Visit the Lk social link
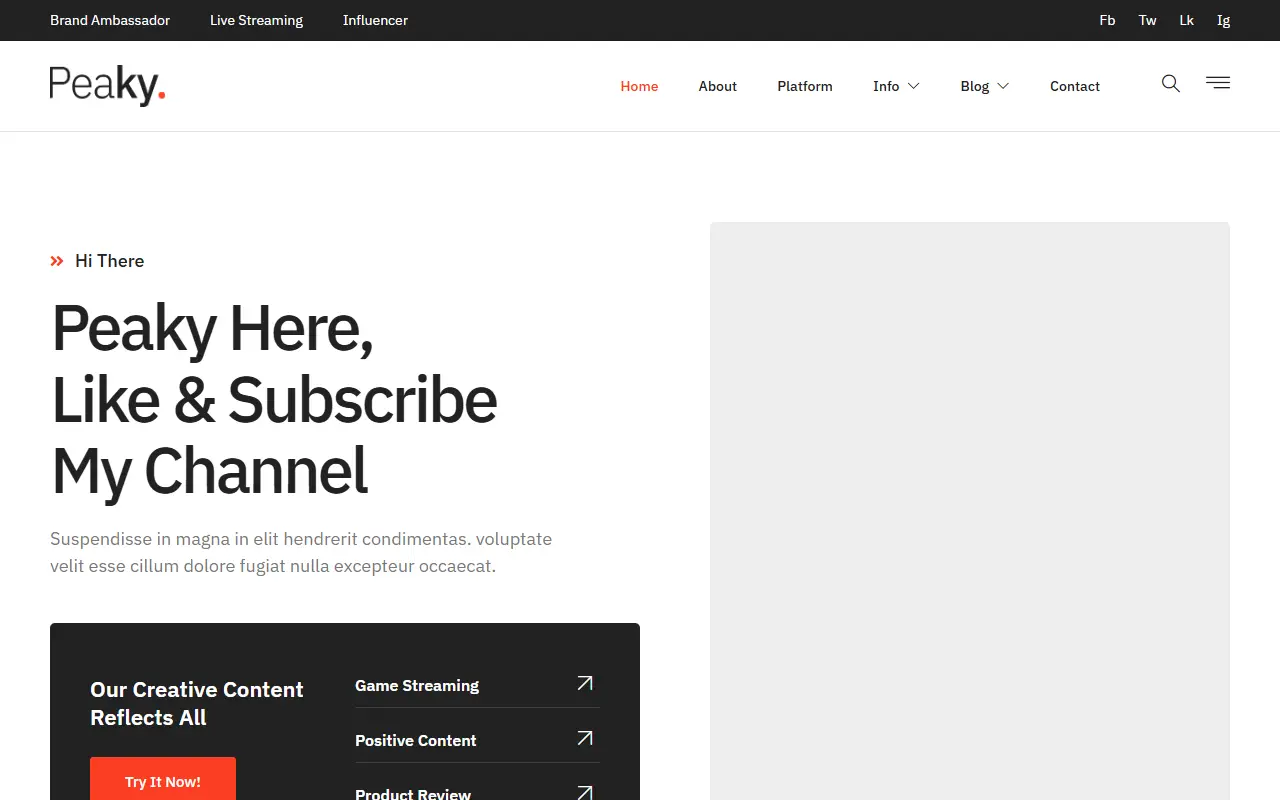This screenshot has width=1280, height=800. (1187, 20)
